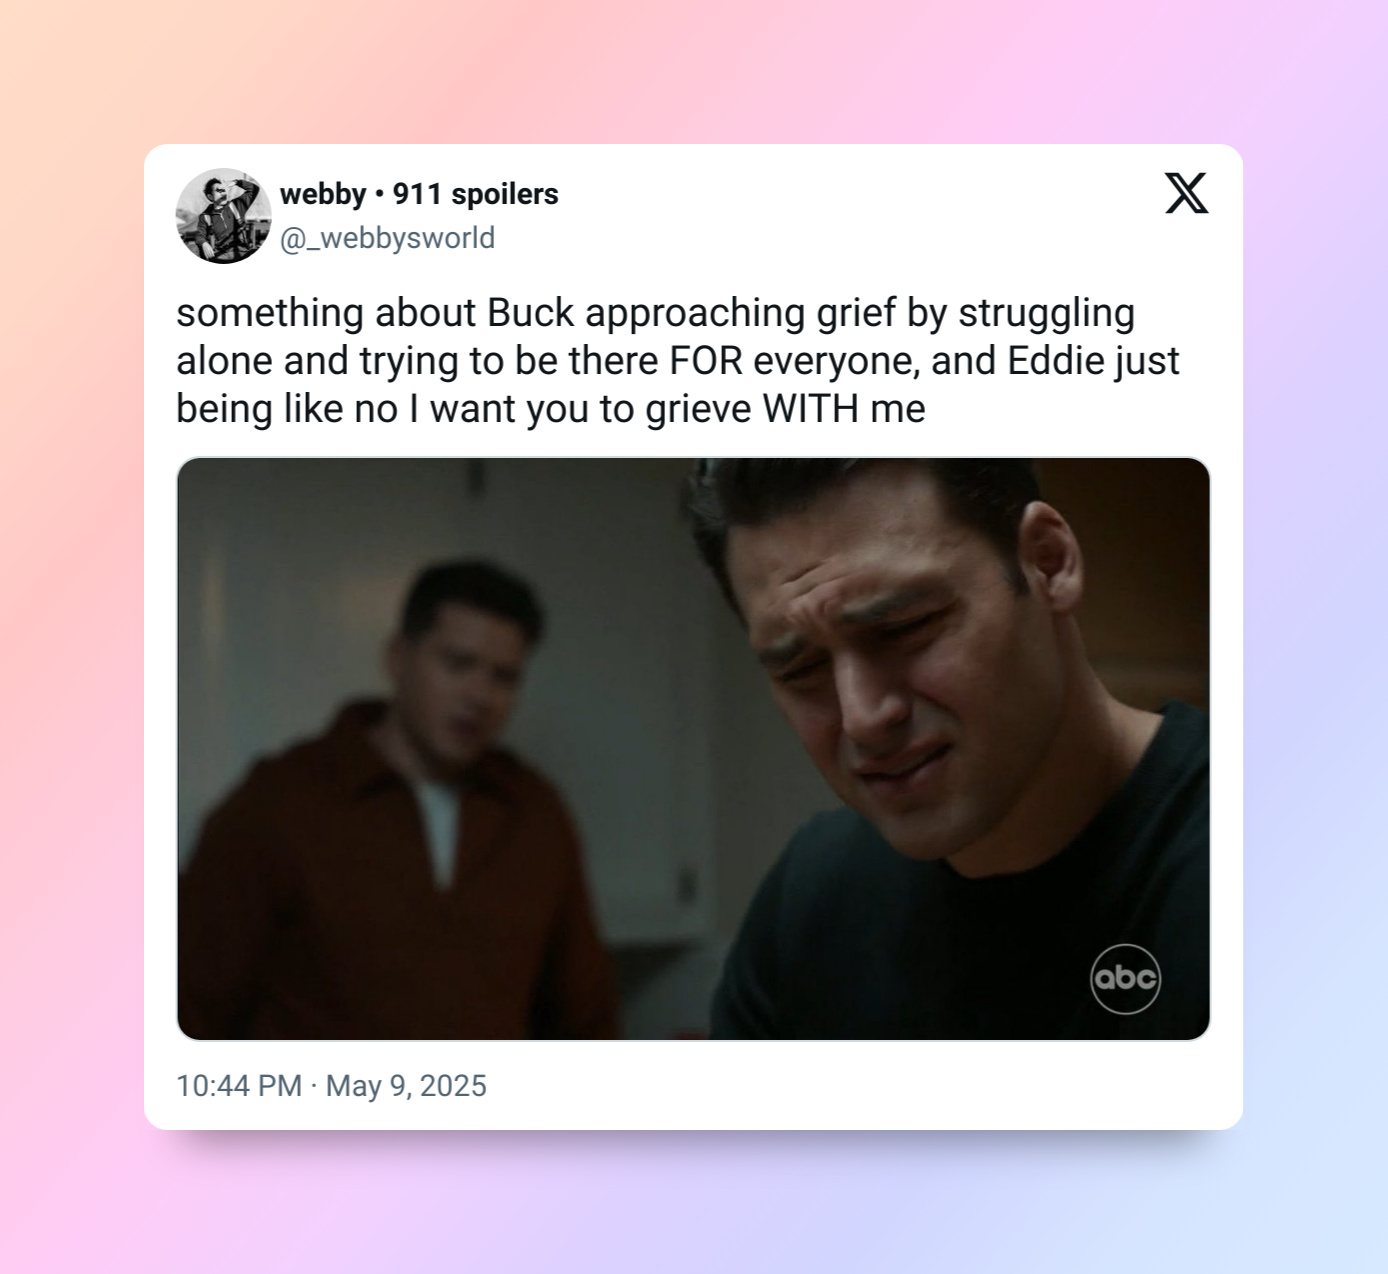This screenshot has width=1388, height=1274.
Task: Click the word Buck in the tweet
Action: tap(531, 313)
